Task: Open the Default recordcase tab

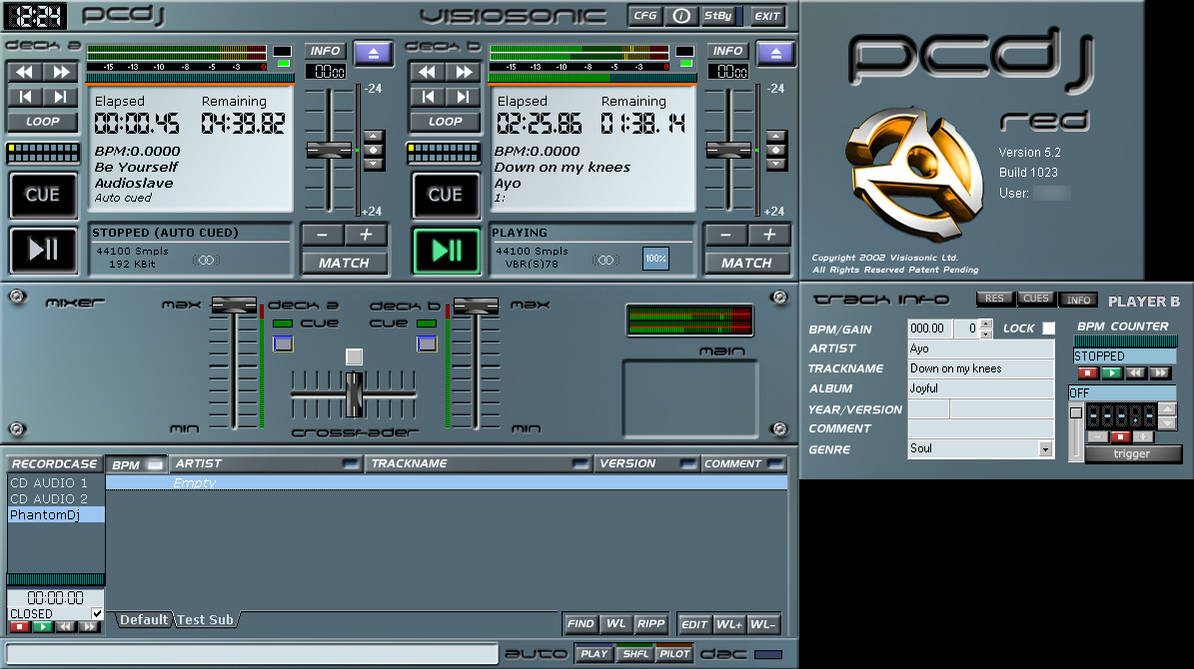Action: tap(144, 620)
